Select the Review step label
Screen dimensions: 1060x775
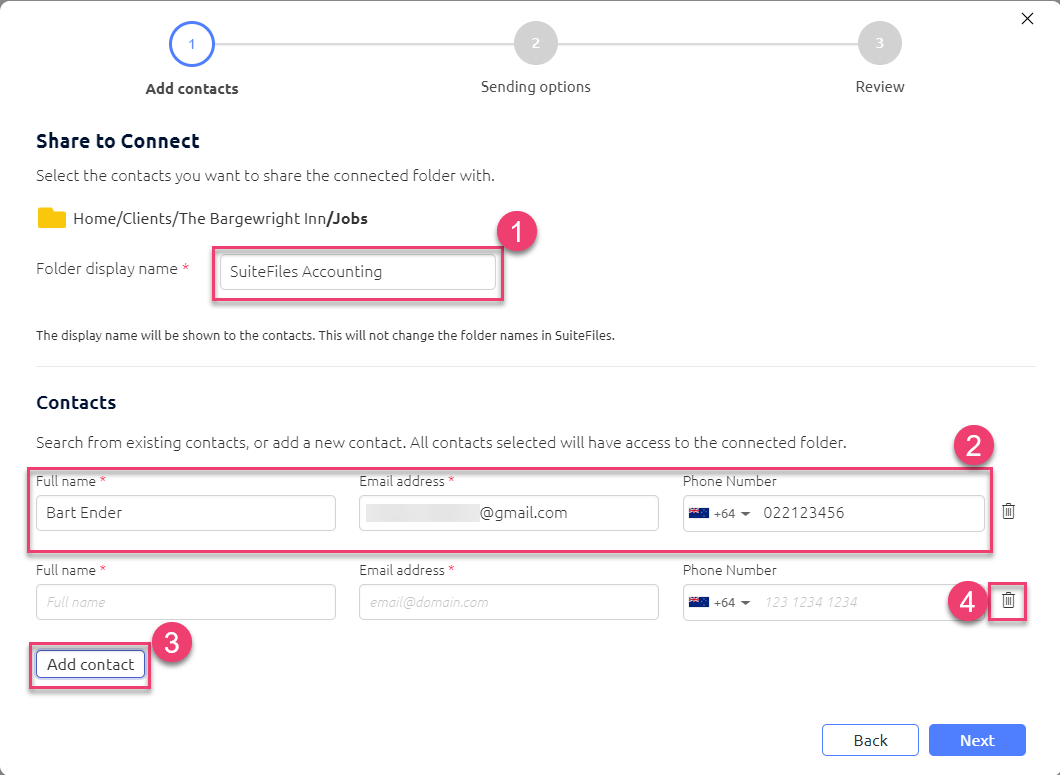[879, 88]
